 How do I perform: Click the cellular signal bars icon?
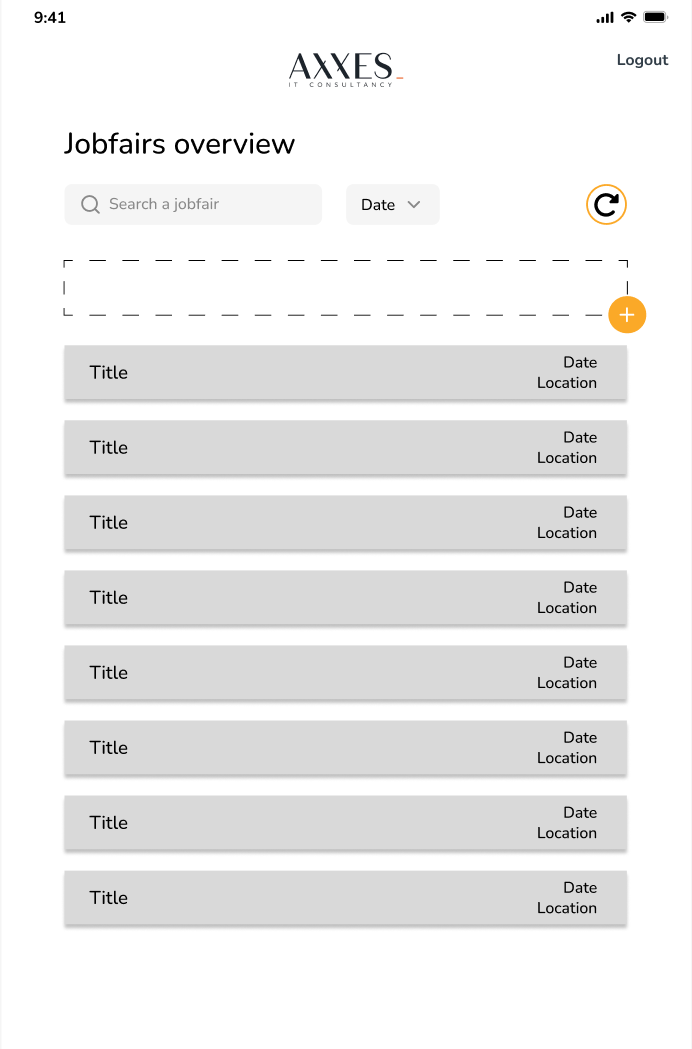[604, 16]
